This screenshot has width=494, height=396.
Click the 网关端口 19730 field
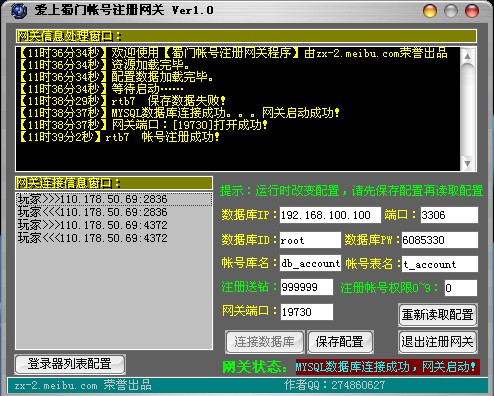pyautogui.click(x=307, y=312)
